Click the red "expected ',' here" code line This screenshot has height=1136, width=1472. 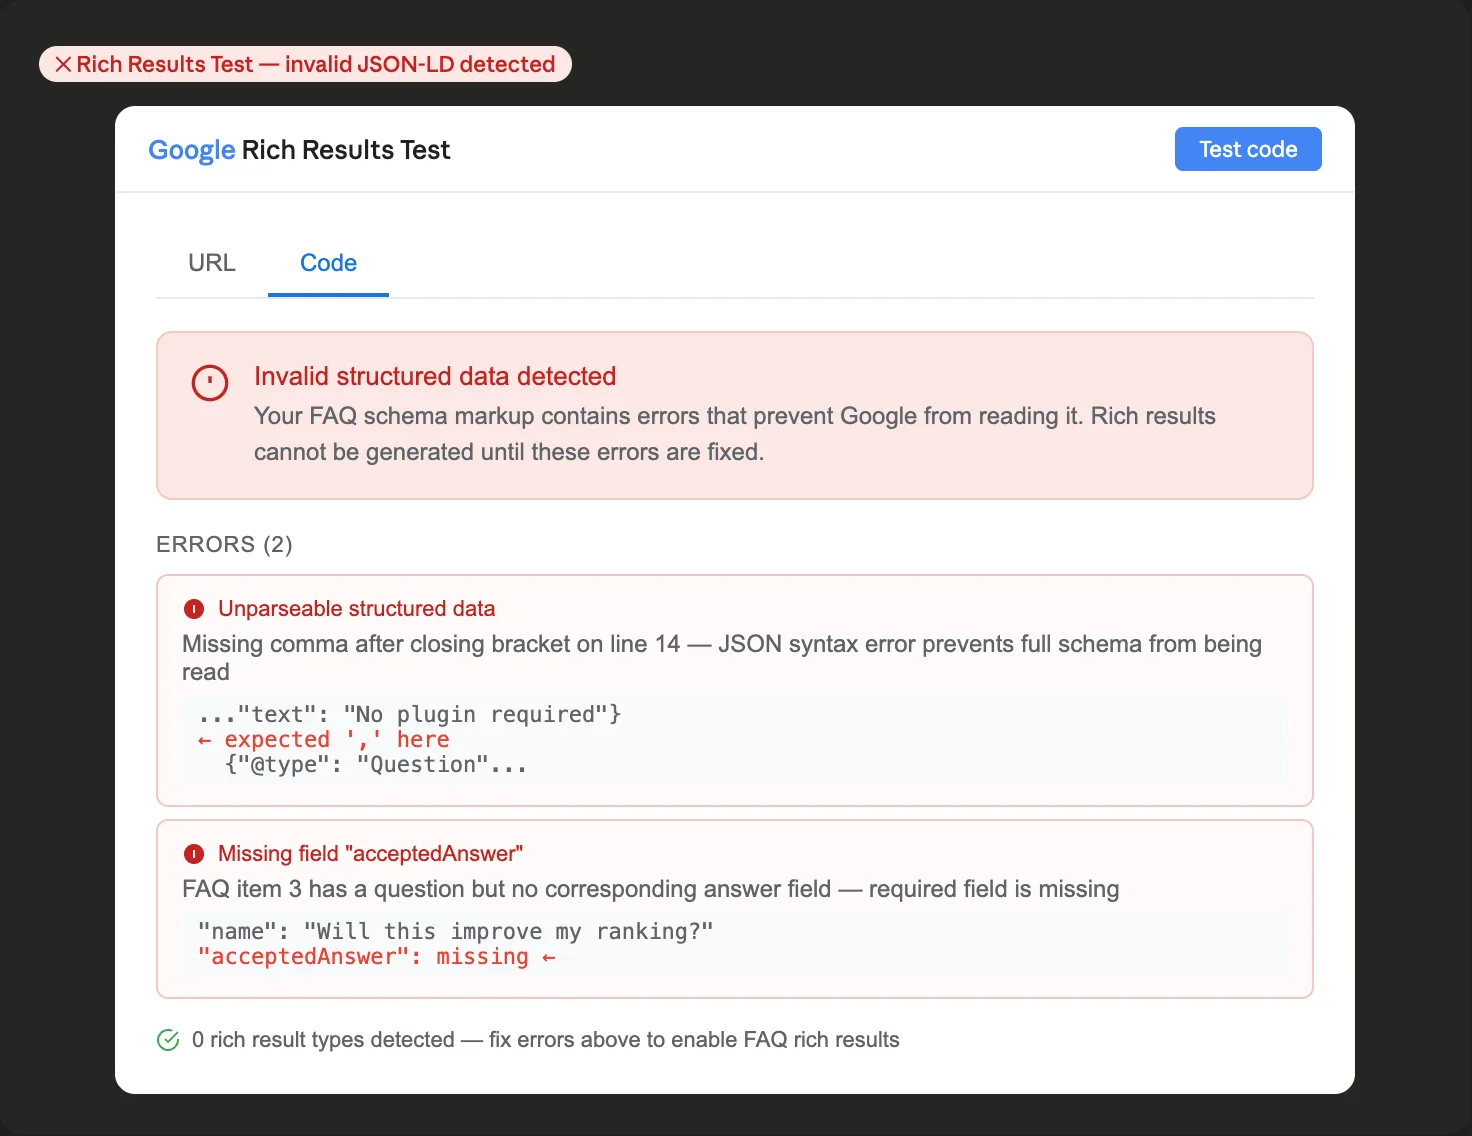[x=324, y=740]
